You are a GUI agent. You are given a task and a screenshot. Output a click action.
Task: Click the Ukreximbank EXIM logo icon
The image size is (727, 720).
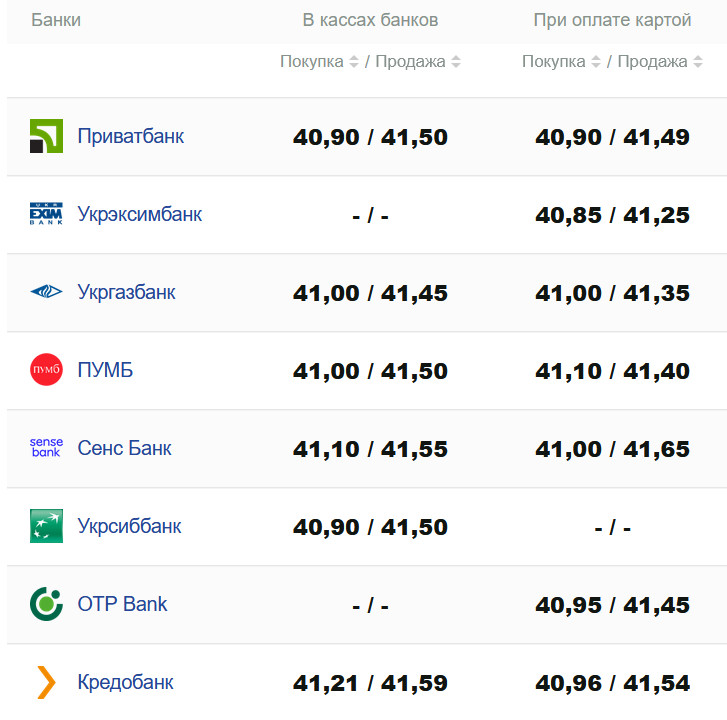tap(46, 214)
